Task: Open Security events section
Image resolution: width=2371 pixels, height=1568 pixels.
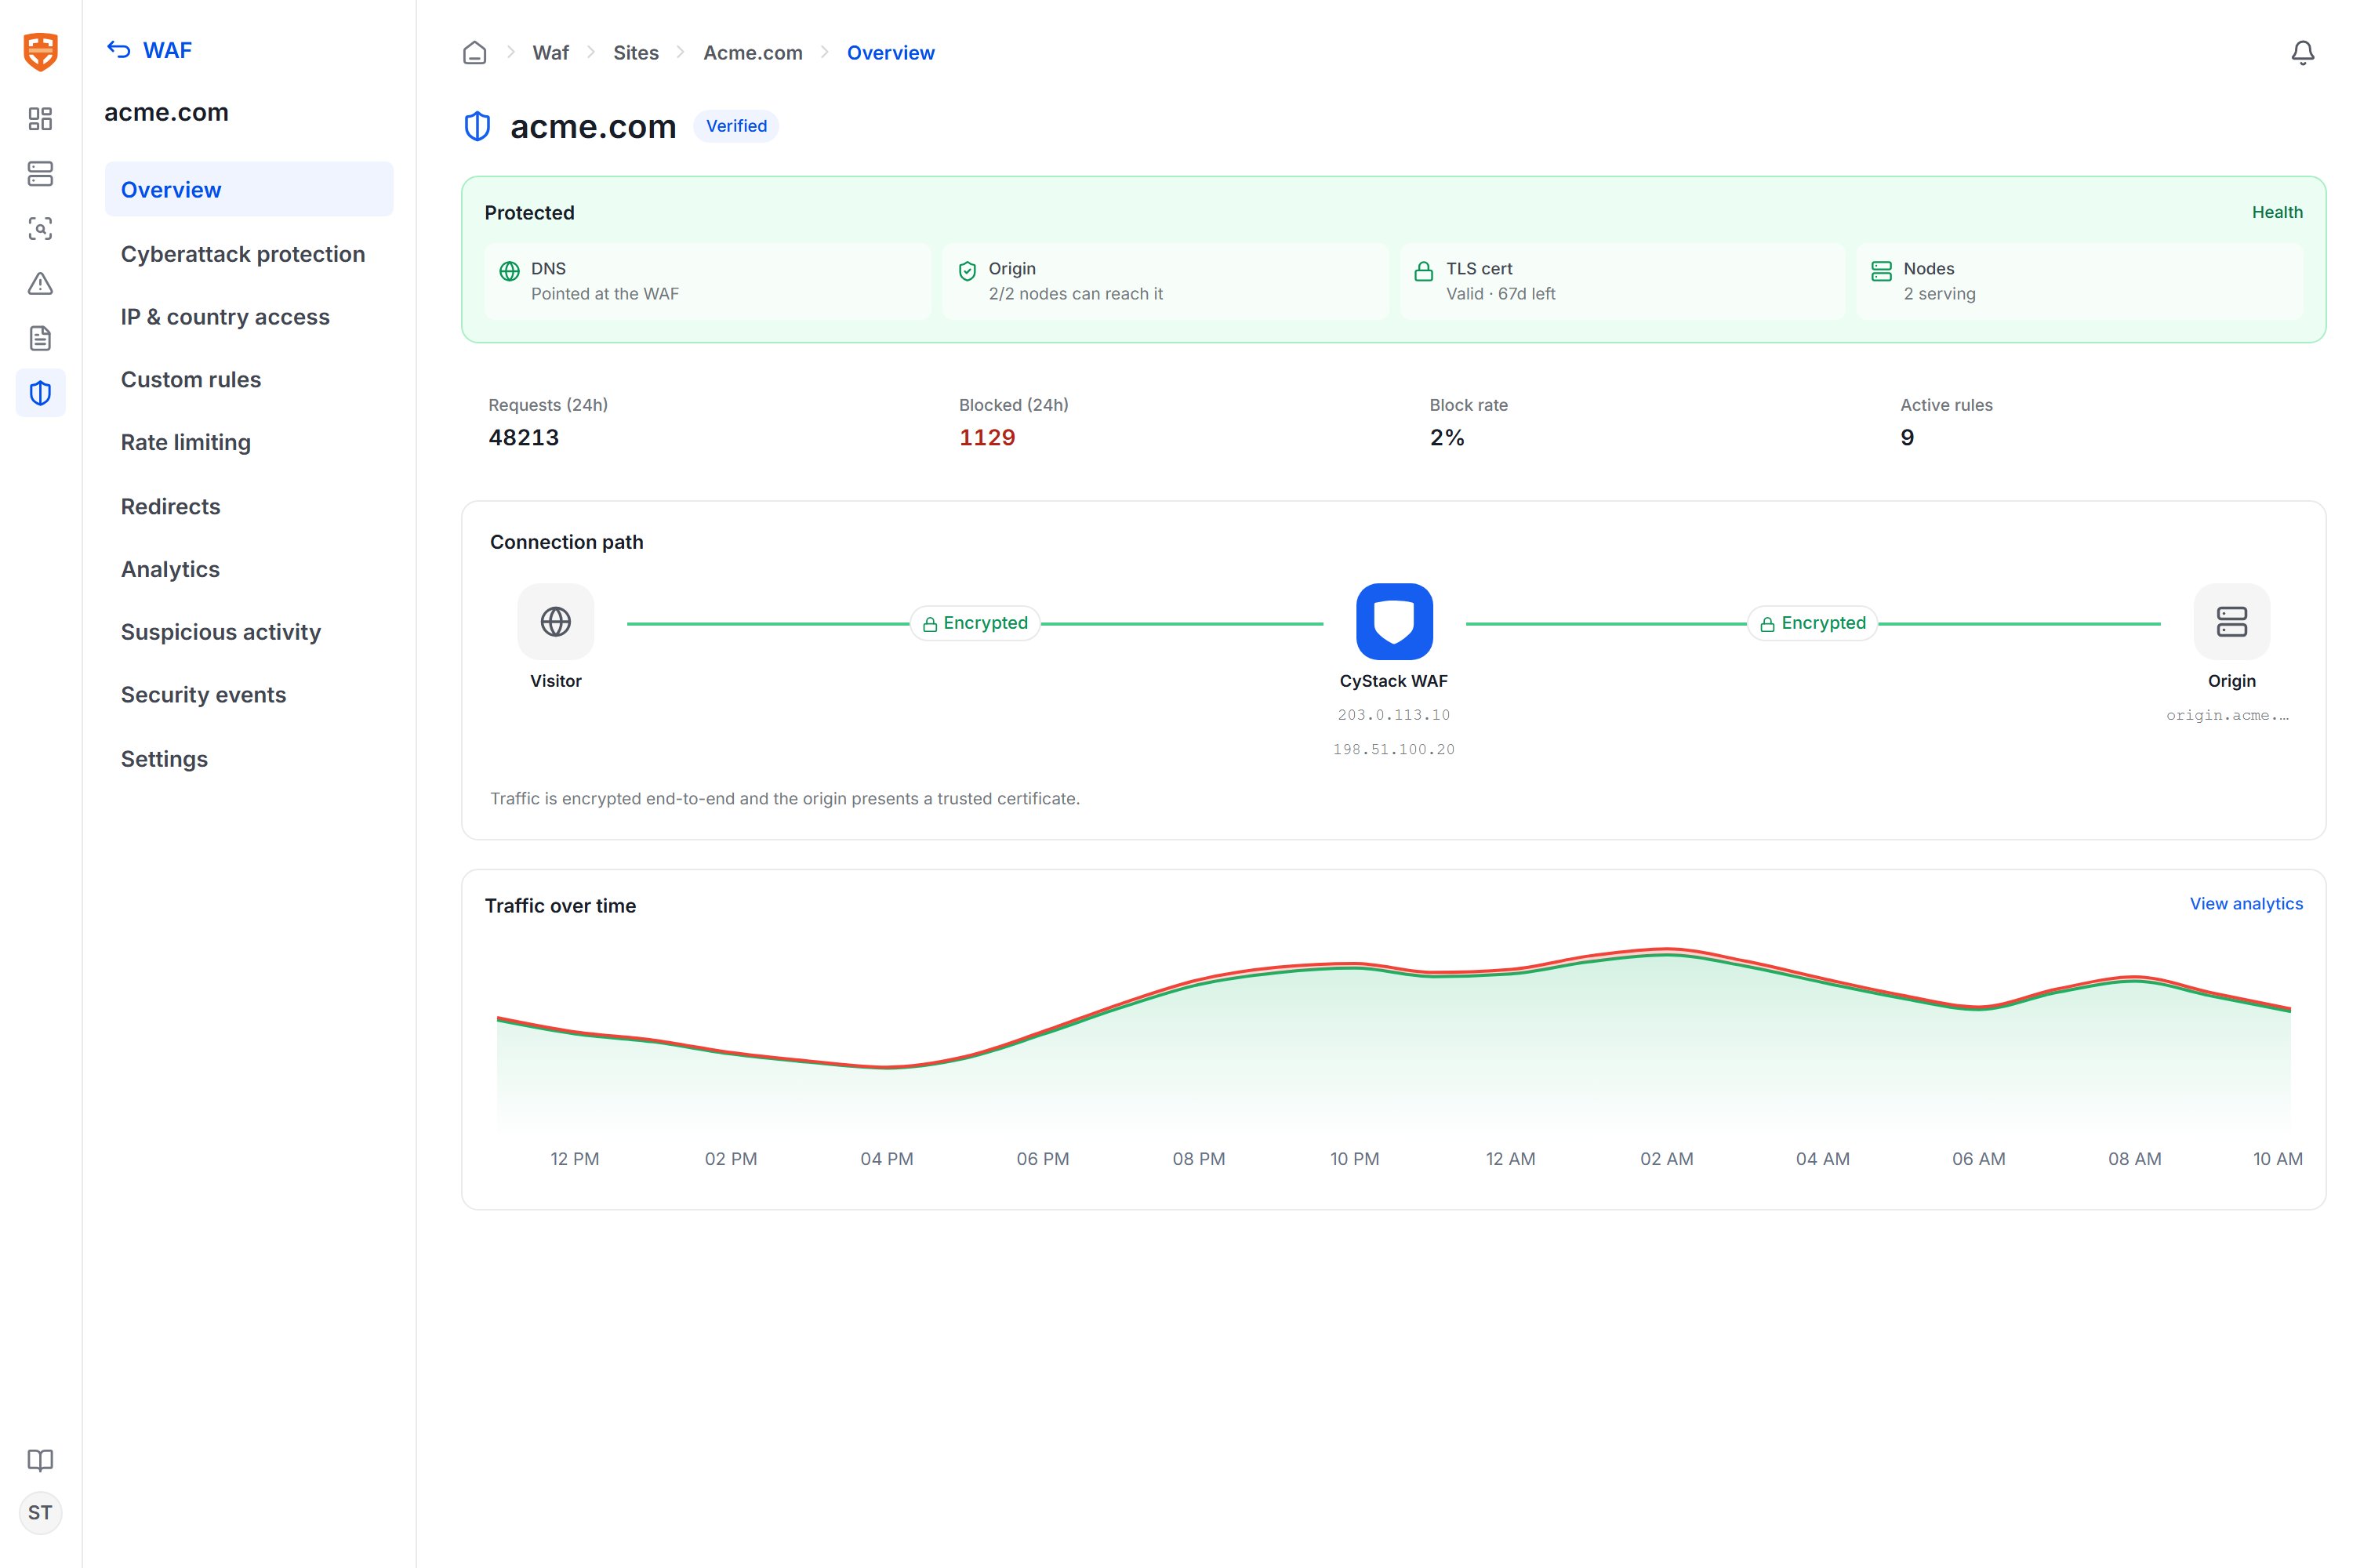Action: tap(249, 695)
